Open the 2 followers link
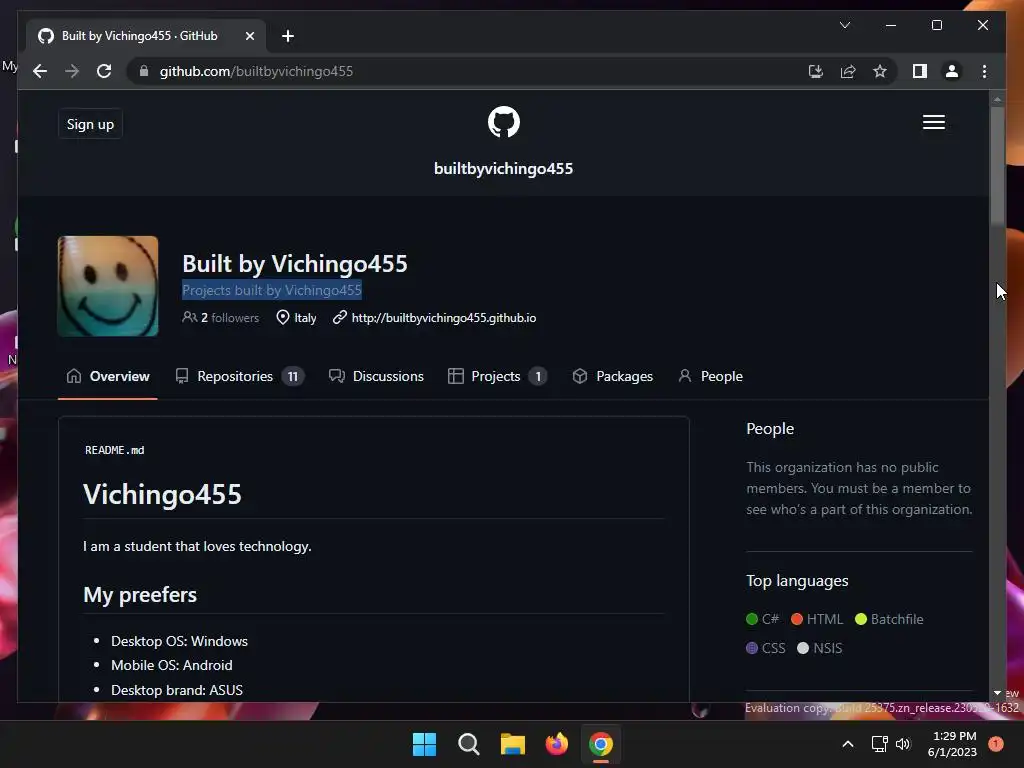 point(221,317)
